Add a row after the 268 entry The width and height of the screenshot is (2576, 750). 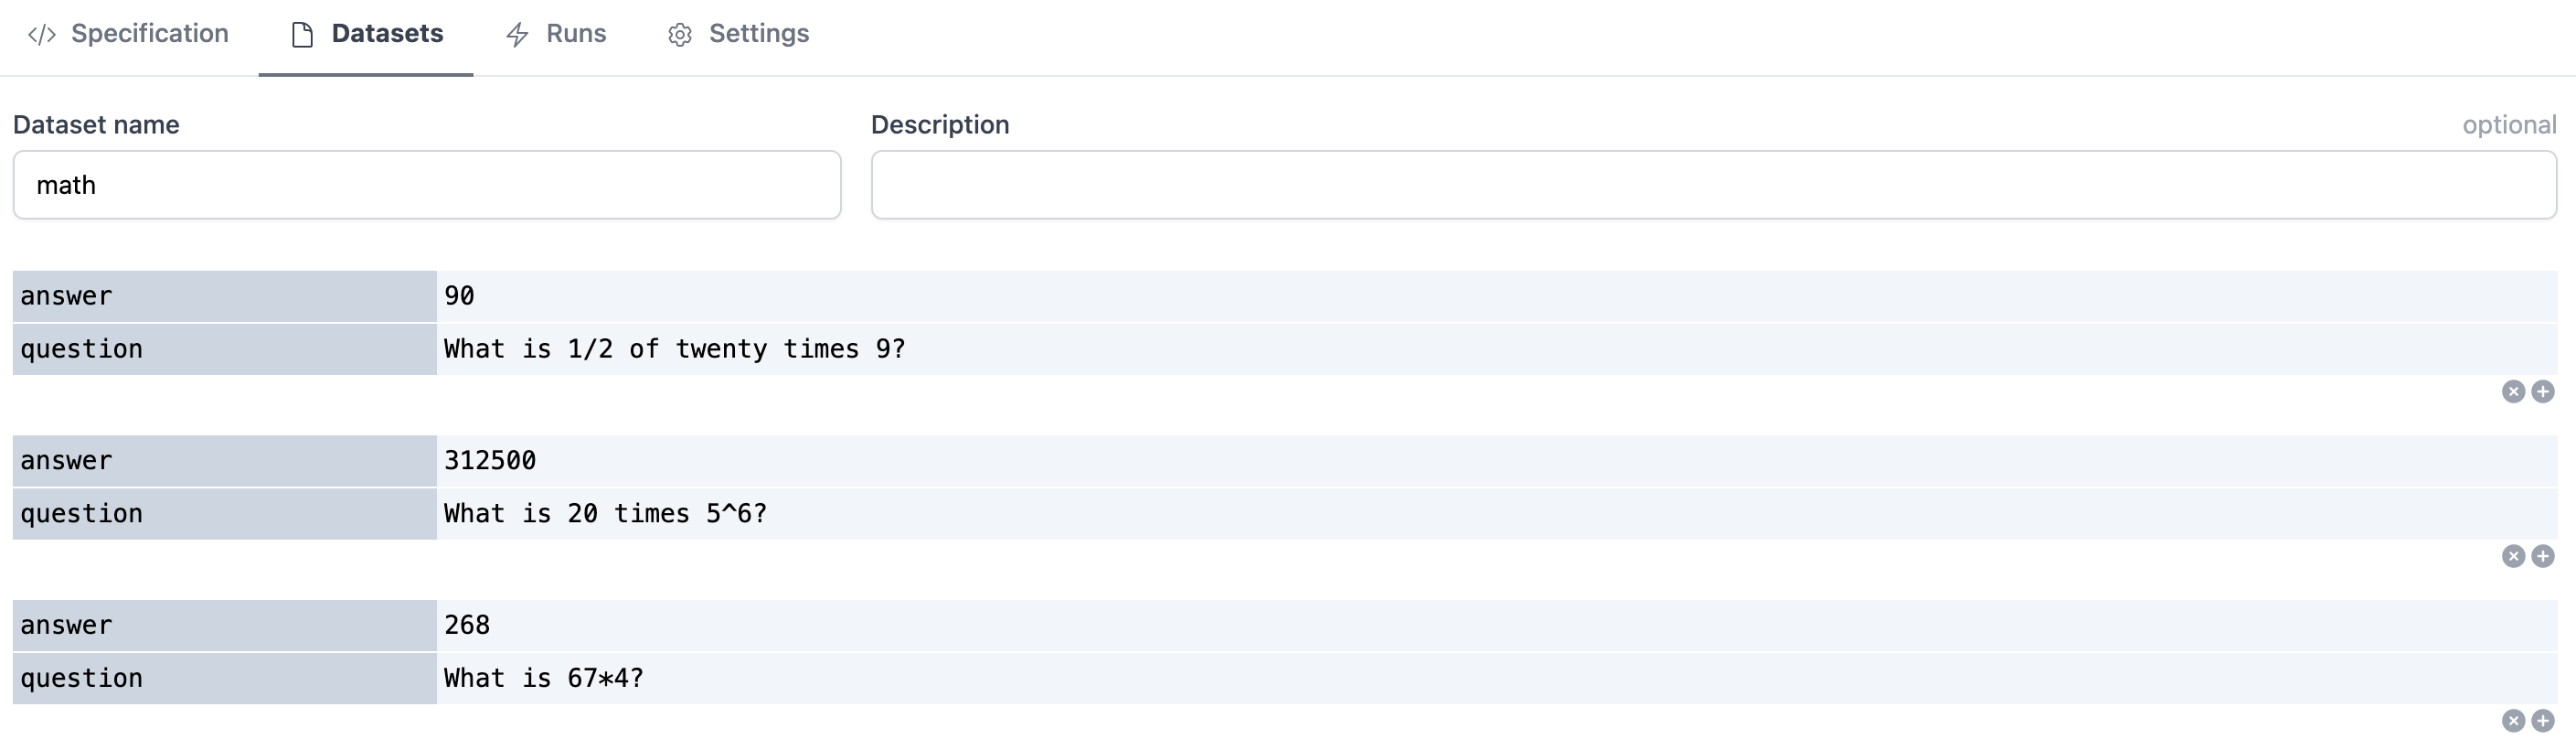pyautogui.click(x=2543, y=721)
